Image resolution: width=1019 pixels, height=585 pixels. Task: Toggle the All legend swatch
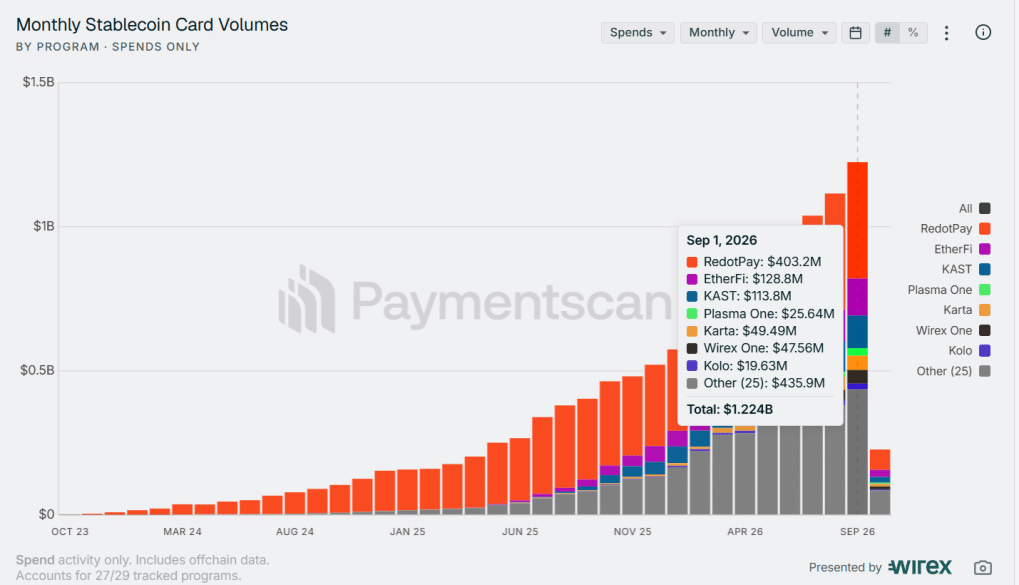[985, 209]
